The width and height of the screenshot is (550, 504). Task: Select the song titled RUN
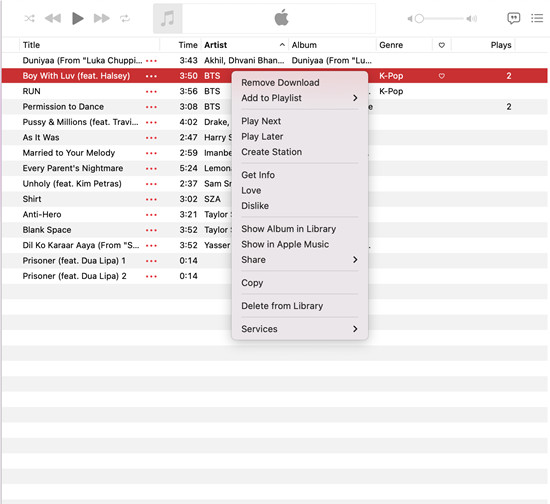pos(32,91)
